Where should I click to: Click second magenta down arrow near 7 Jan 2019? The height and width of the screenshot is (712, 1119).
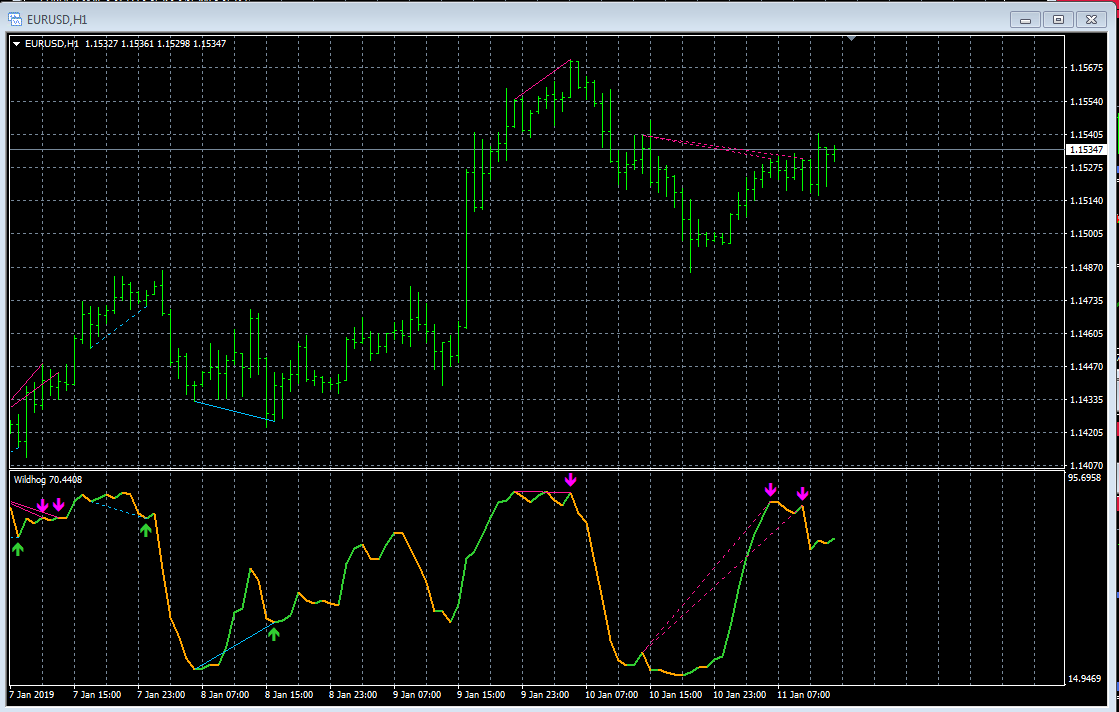pyautogui.click(x=59, y=505)
